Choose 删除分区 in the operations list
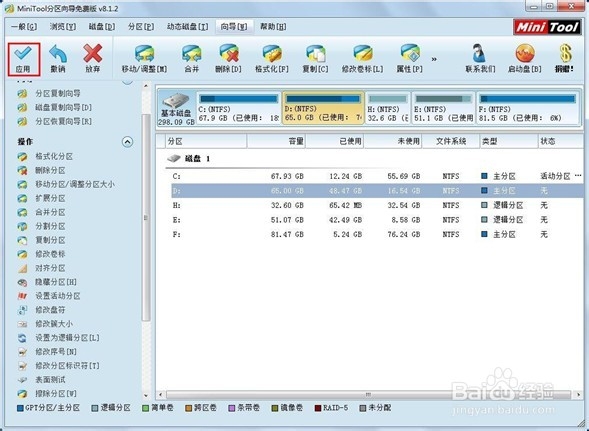Screen dimensions: 589x431 (x=50, y=170)
